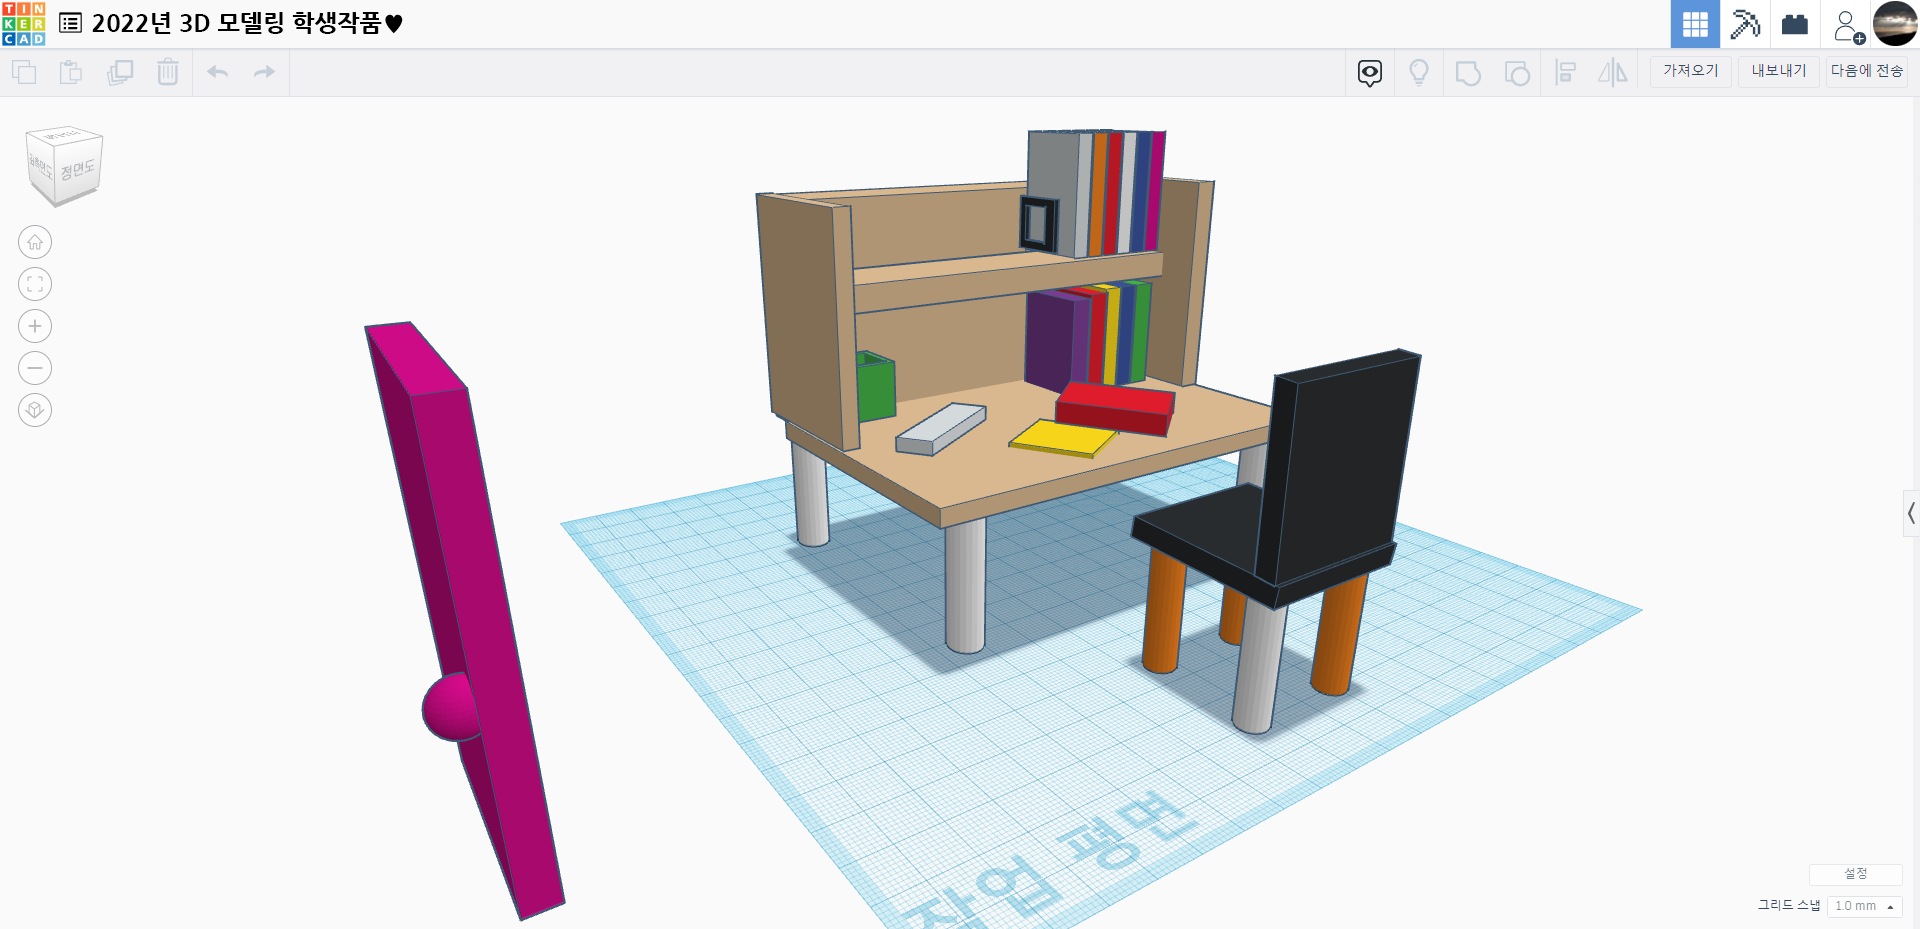Select the front orange chair leg

point(1165,612)
